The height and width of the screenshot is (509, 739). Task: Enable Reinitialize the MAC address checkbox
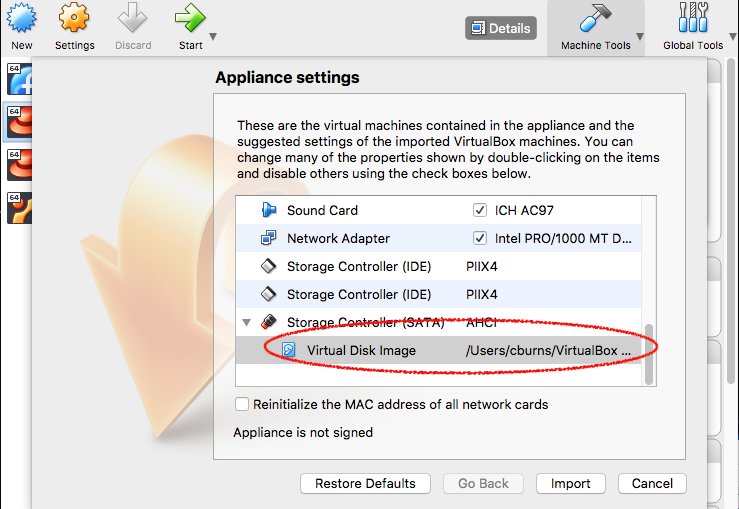click(241, 405)
